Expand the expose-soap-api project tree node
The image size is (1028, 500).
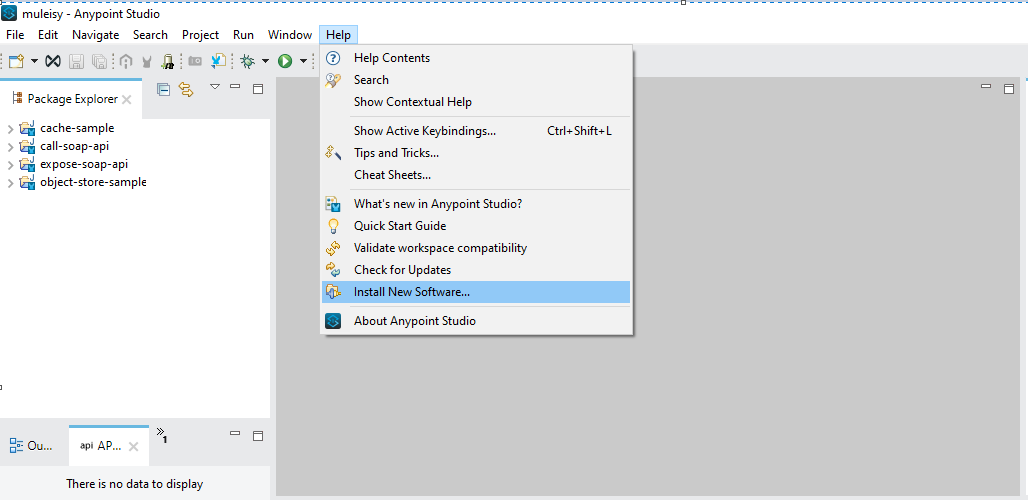10,165
